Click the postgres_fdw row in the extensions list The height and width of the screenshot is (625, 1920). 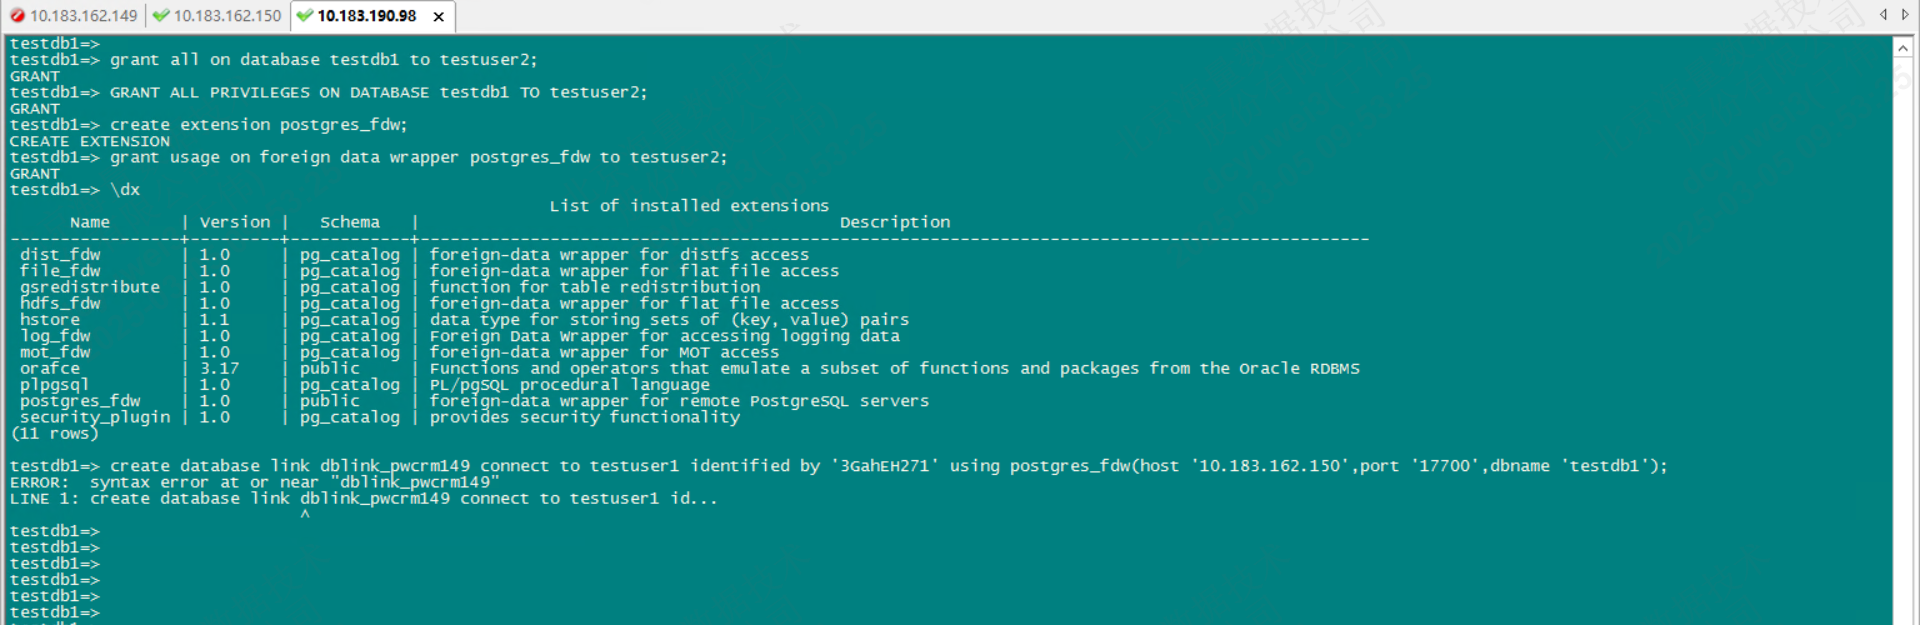pos(80,401)
